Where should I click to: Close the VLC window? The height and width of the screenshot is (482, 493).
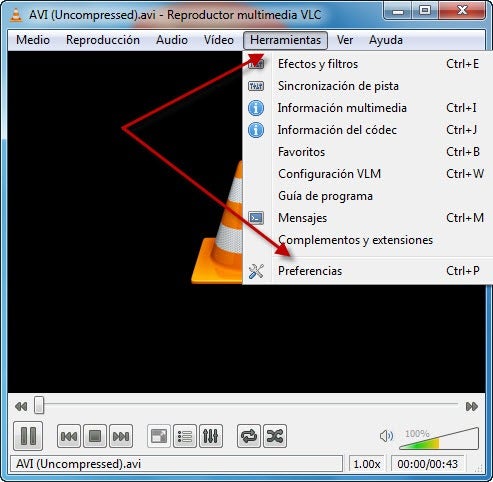click(x=462, y=11)
